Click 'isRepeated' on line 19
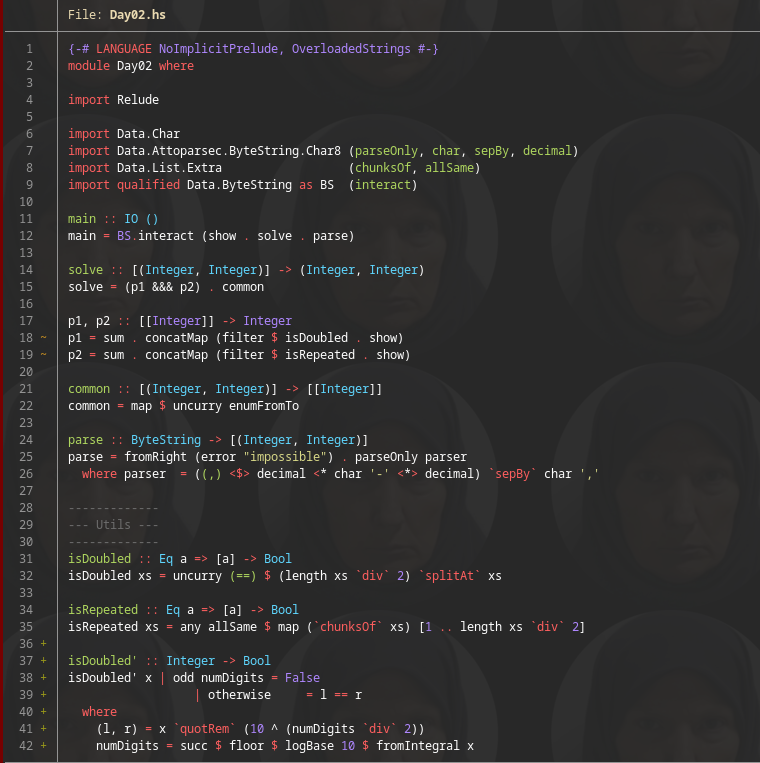Screen dimensions: 760x763 tap(320, 355)
